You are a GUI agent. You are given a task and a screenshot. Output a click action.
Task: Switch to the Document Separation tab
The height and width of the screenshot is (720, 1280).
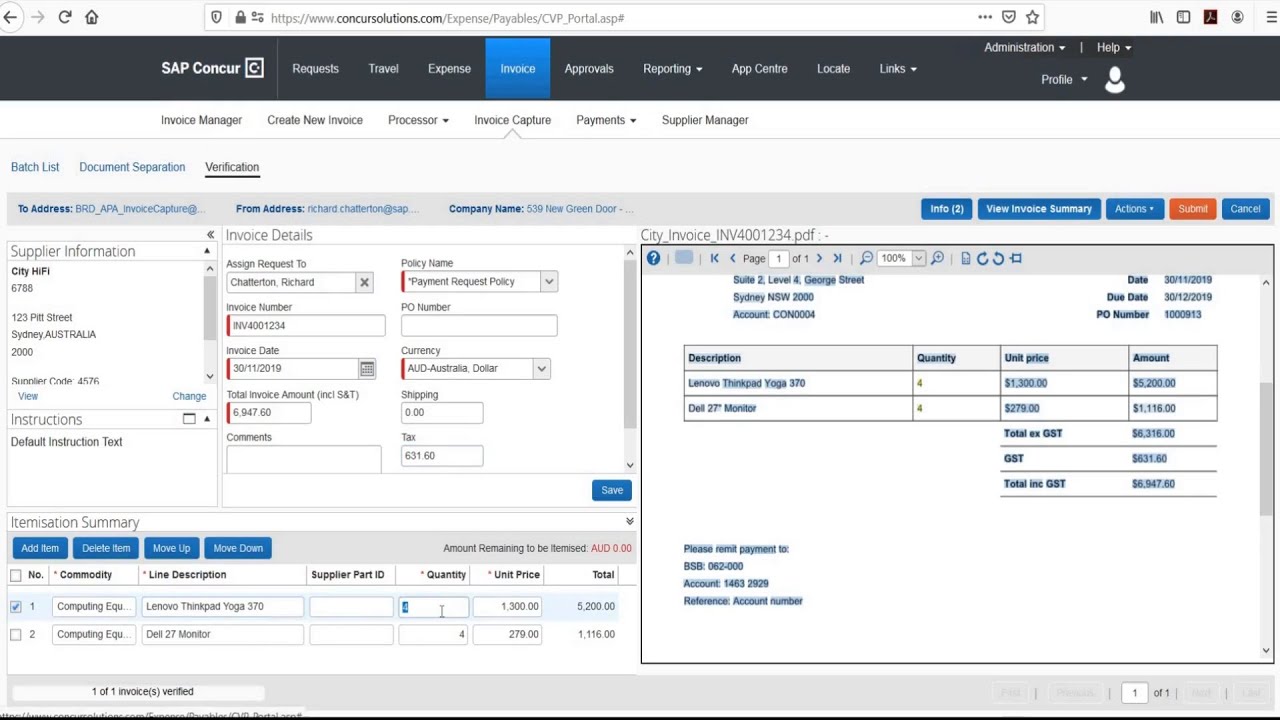[x=132, y=167]
